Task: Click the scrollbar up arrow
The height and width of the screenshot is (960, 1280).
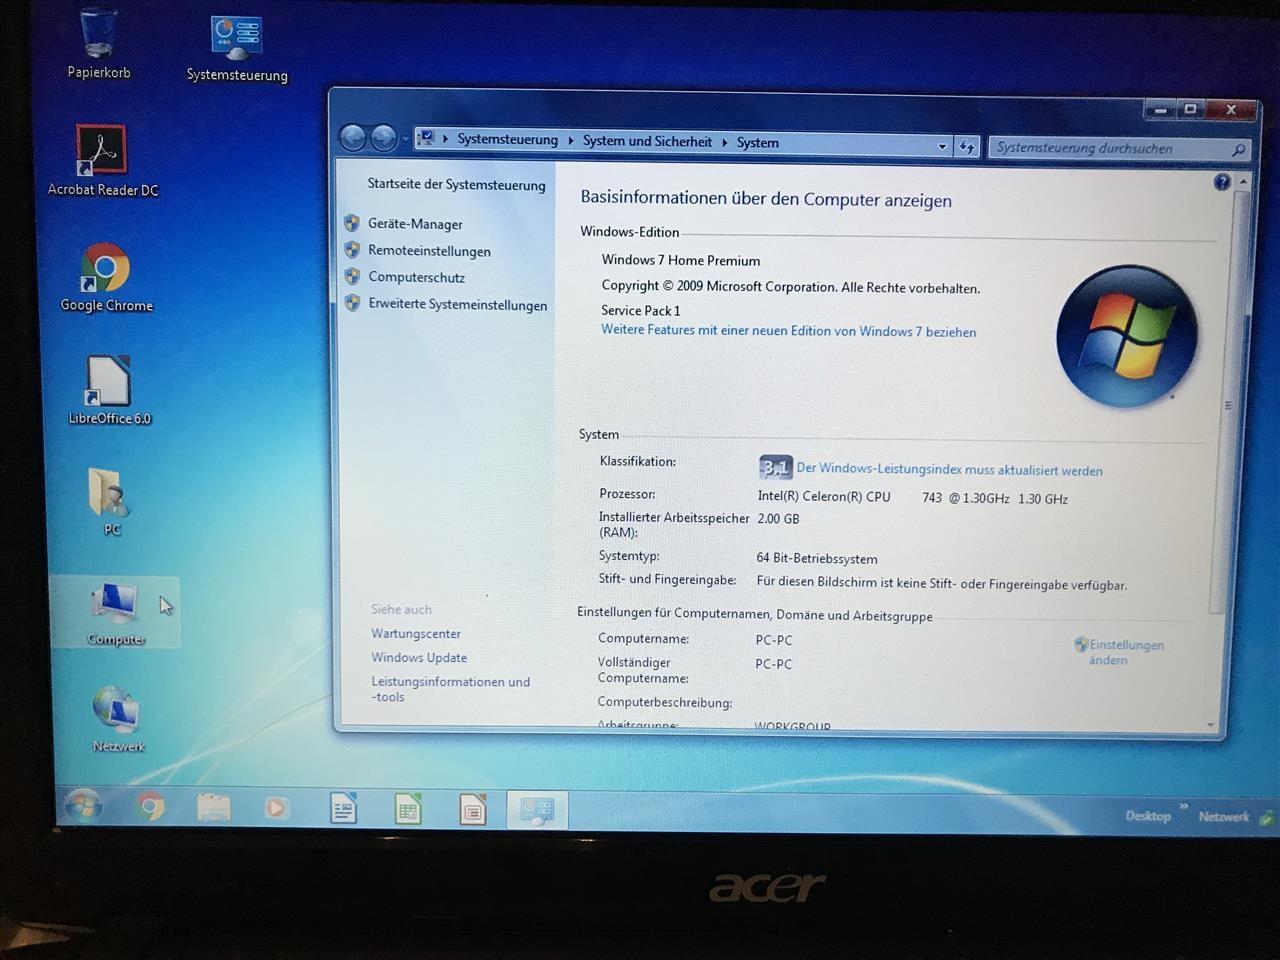Action: (1243, 182)
